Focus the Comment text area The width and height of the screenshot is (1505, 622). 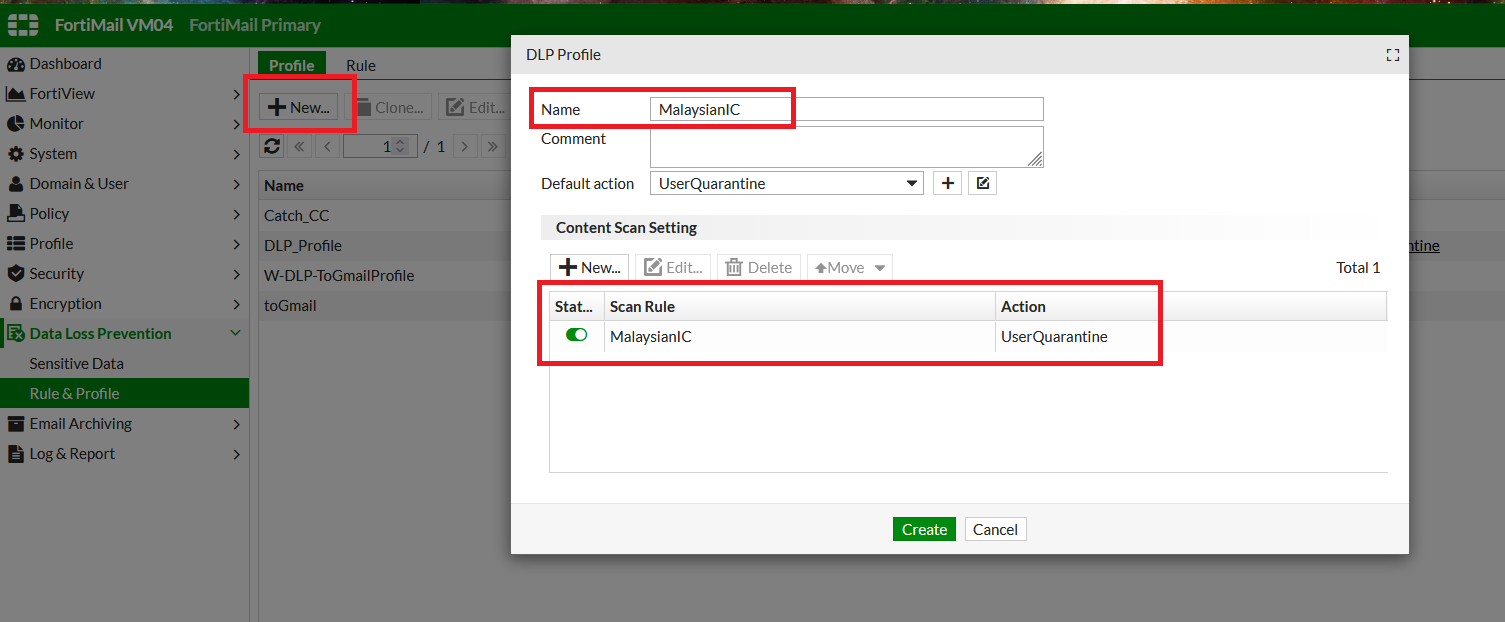[846, 146]
